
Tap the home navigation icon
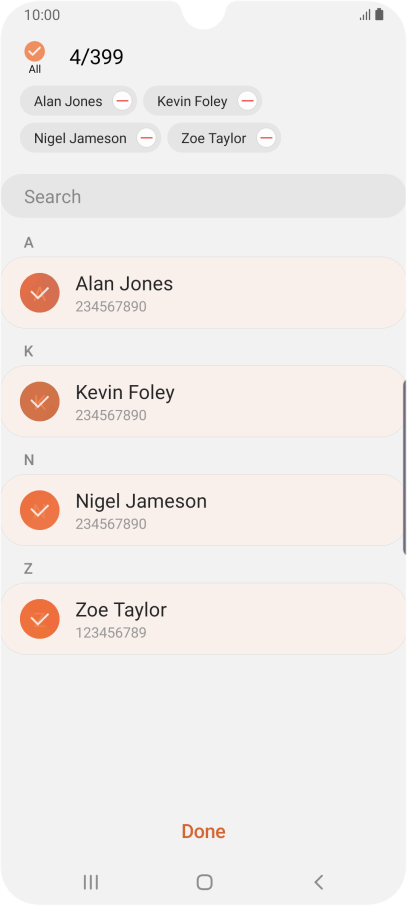pos(205,882)
